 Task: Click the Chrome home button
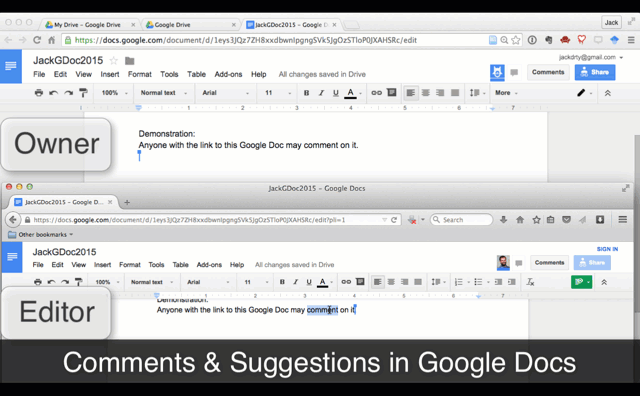point(51,40)
